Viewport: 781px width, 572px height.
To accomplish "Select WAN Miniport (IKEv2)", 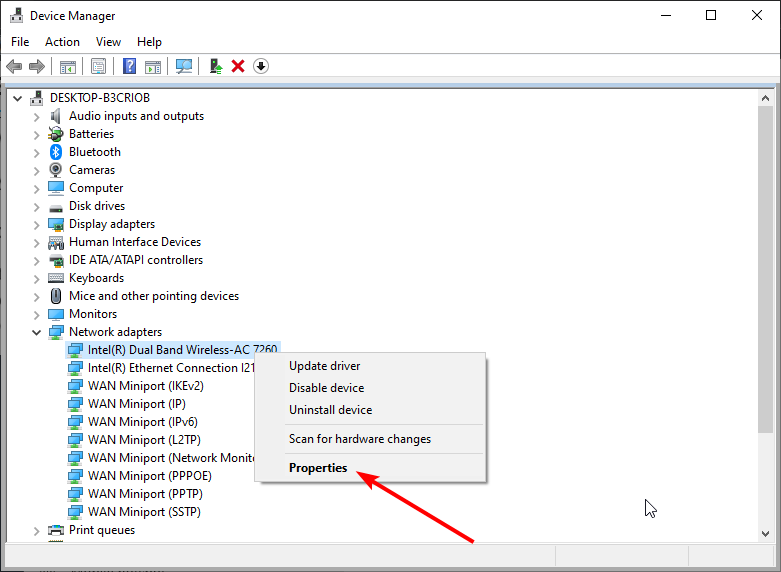I will point(145,386).
